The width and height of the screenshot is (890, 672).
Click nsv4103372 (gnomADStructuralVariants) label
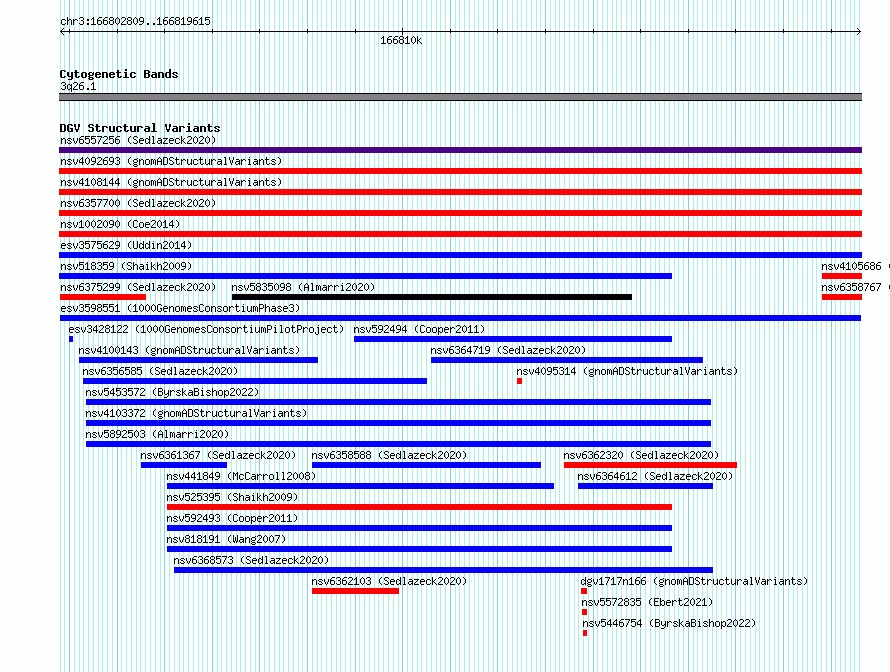196,413
